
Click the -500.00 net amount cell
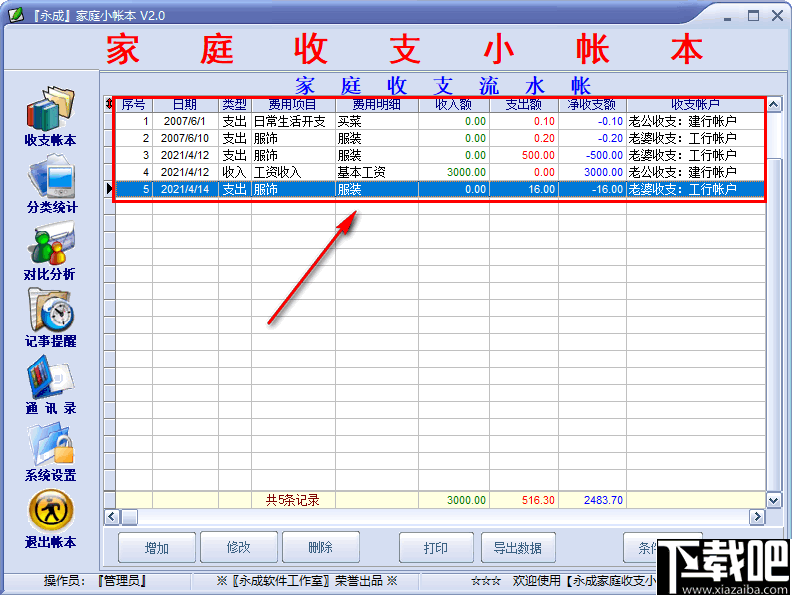coord(592,155)
